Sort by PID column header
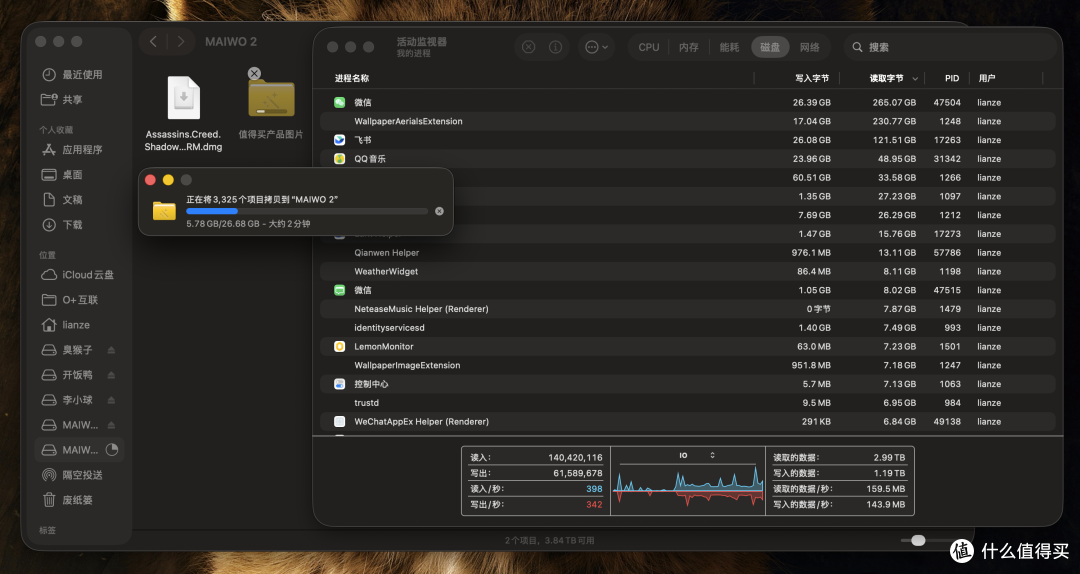Screen dimensions: 1080x574 tap(952, 79)
